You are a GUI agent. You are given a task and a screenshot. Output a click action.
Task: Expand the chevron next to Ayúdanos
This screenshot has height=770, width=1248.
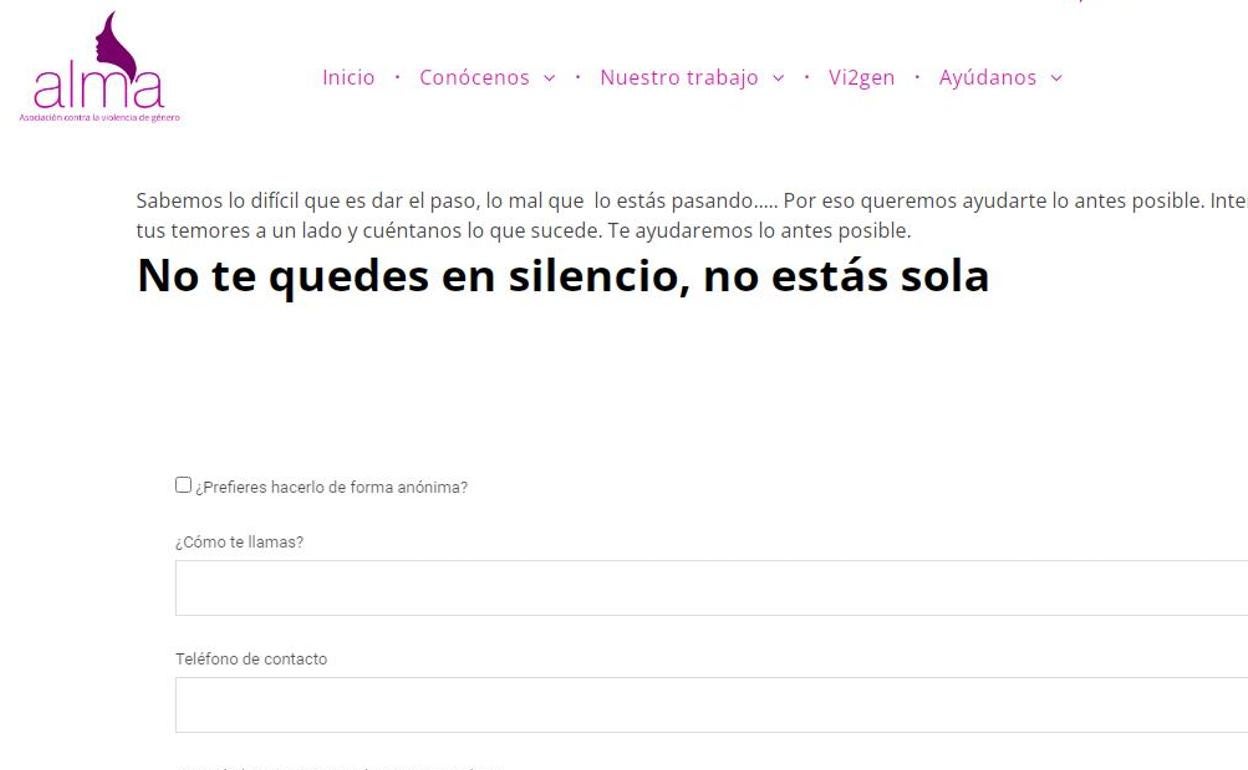tap(1056, 78)
